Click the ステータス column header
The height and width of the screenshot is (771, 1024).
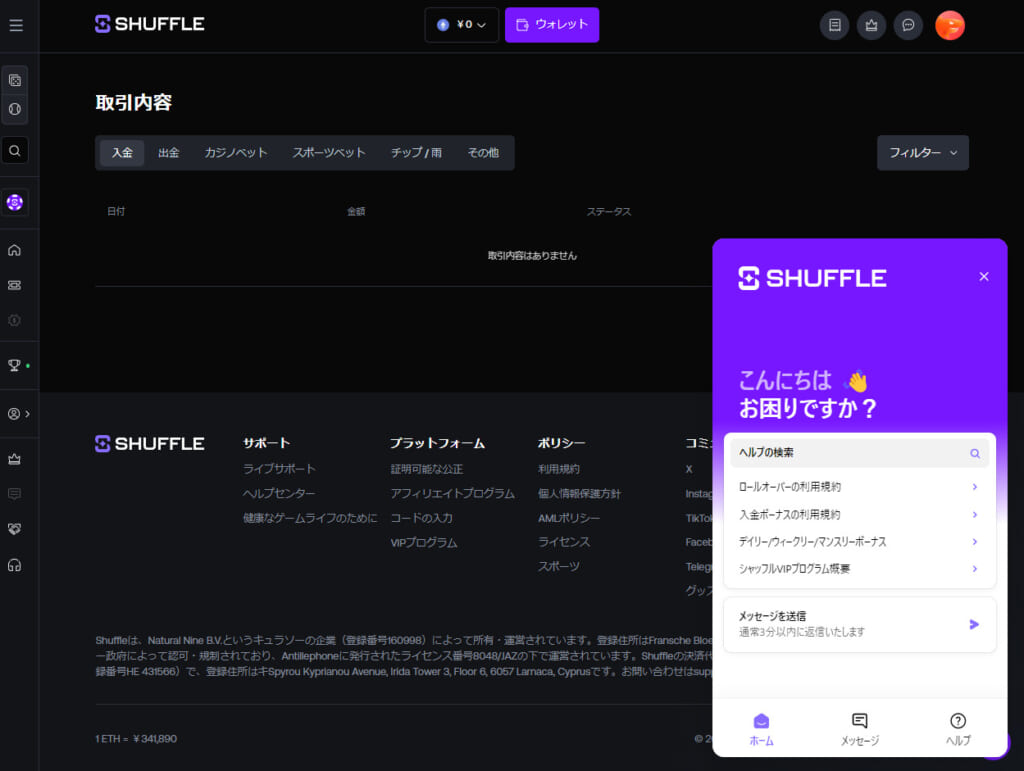(x=609, y=212)
